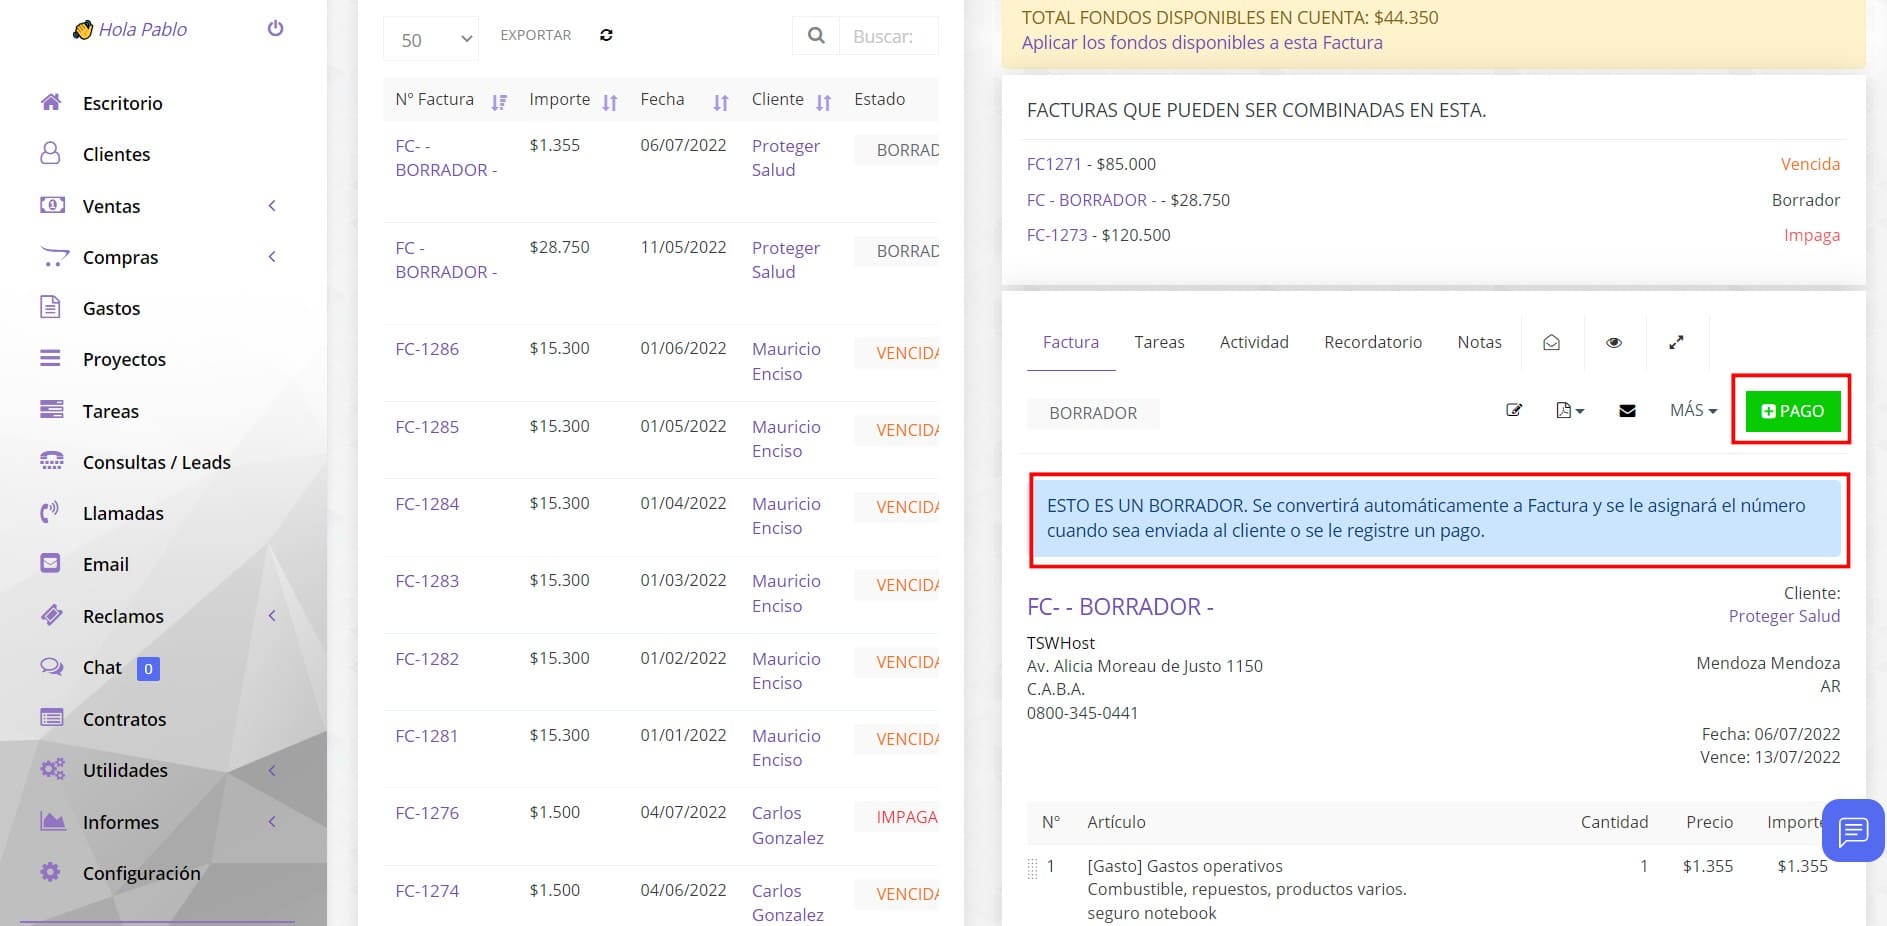Open invoice FC-1274 in list
The height and width of the screenshot is (926, 1887).
[427, 891]
